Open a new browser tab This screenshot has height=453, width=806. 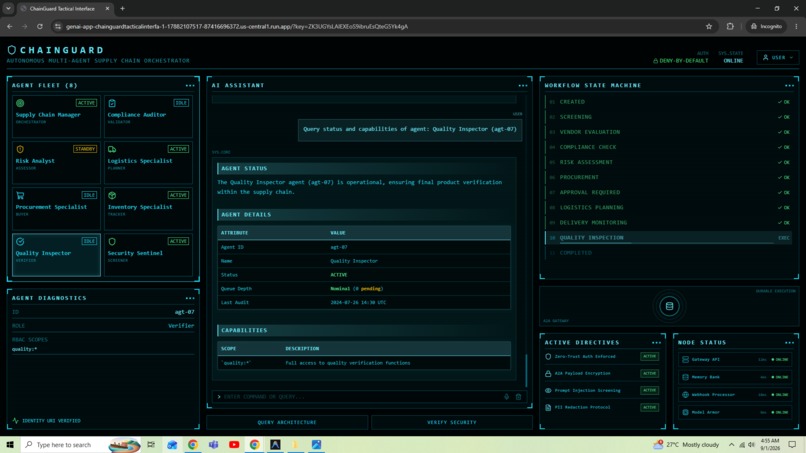pyautogui.click(x=122, y=8)
